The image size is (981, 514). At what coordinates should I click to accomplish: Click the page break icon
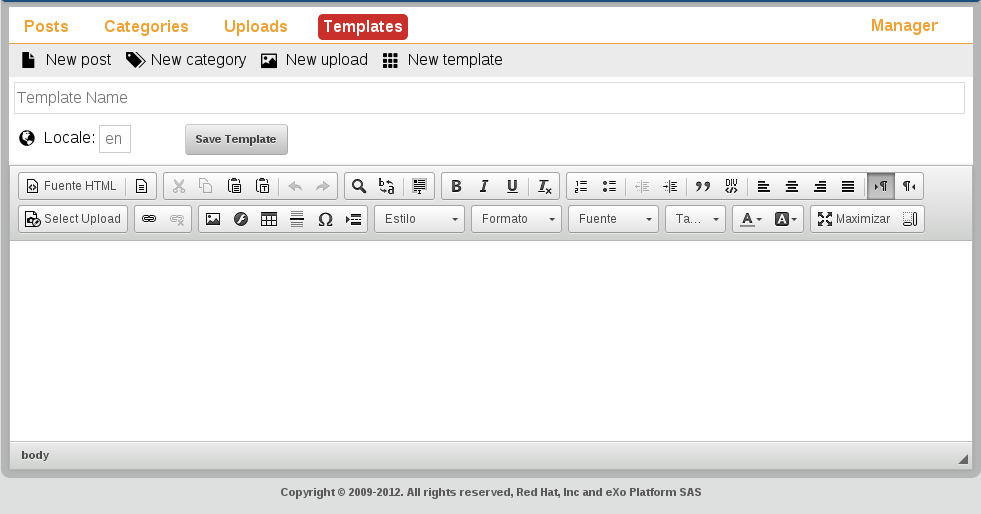pos(353,219)
